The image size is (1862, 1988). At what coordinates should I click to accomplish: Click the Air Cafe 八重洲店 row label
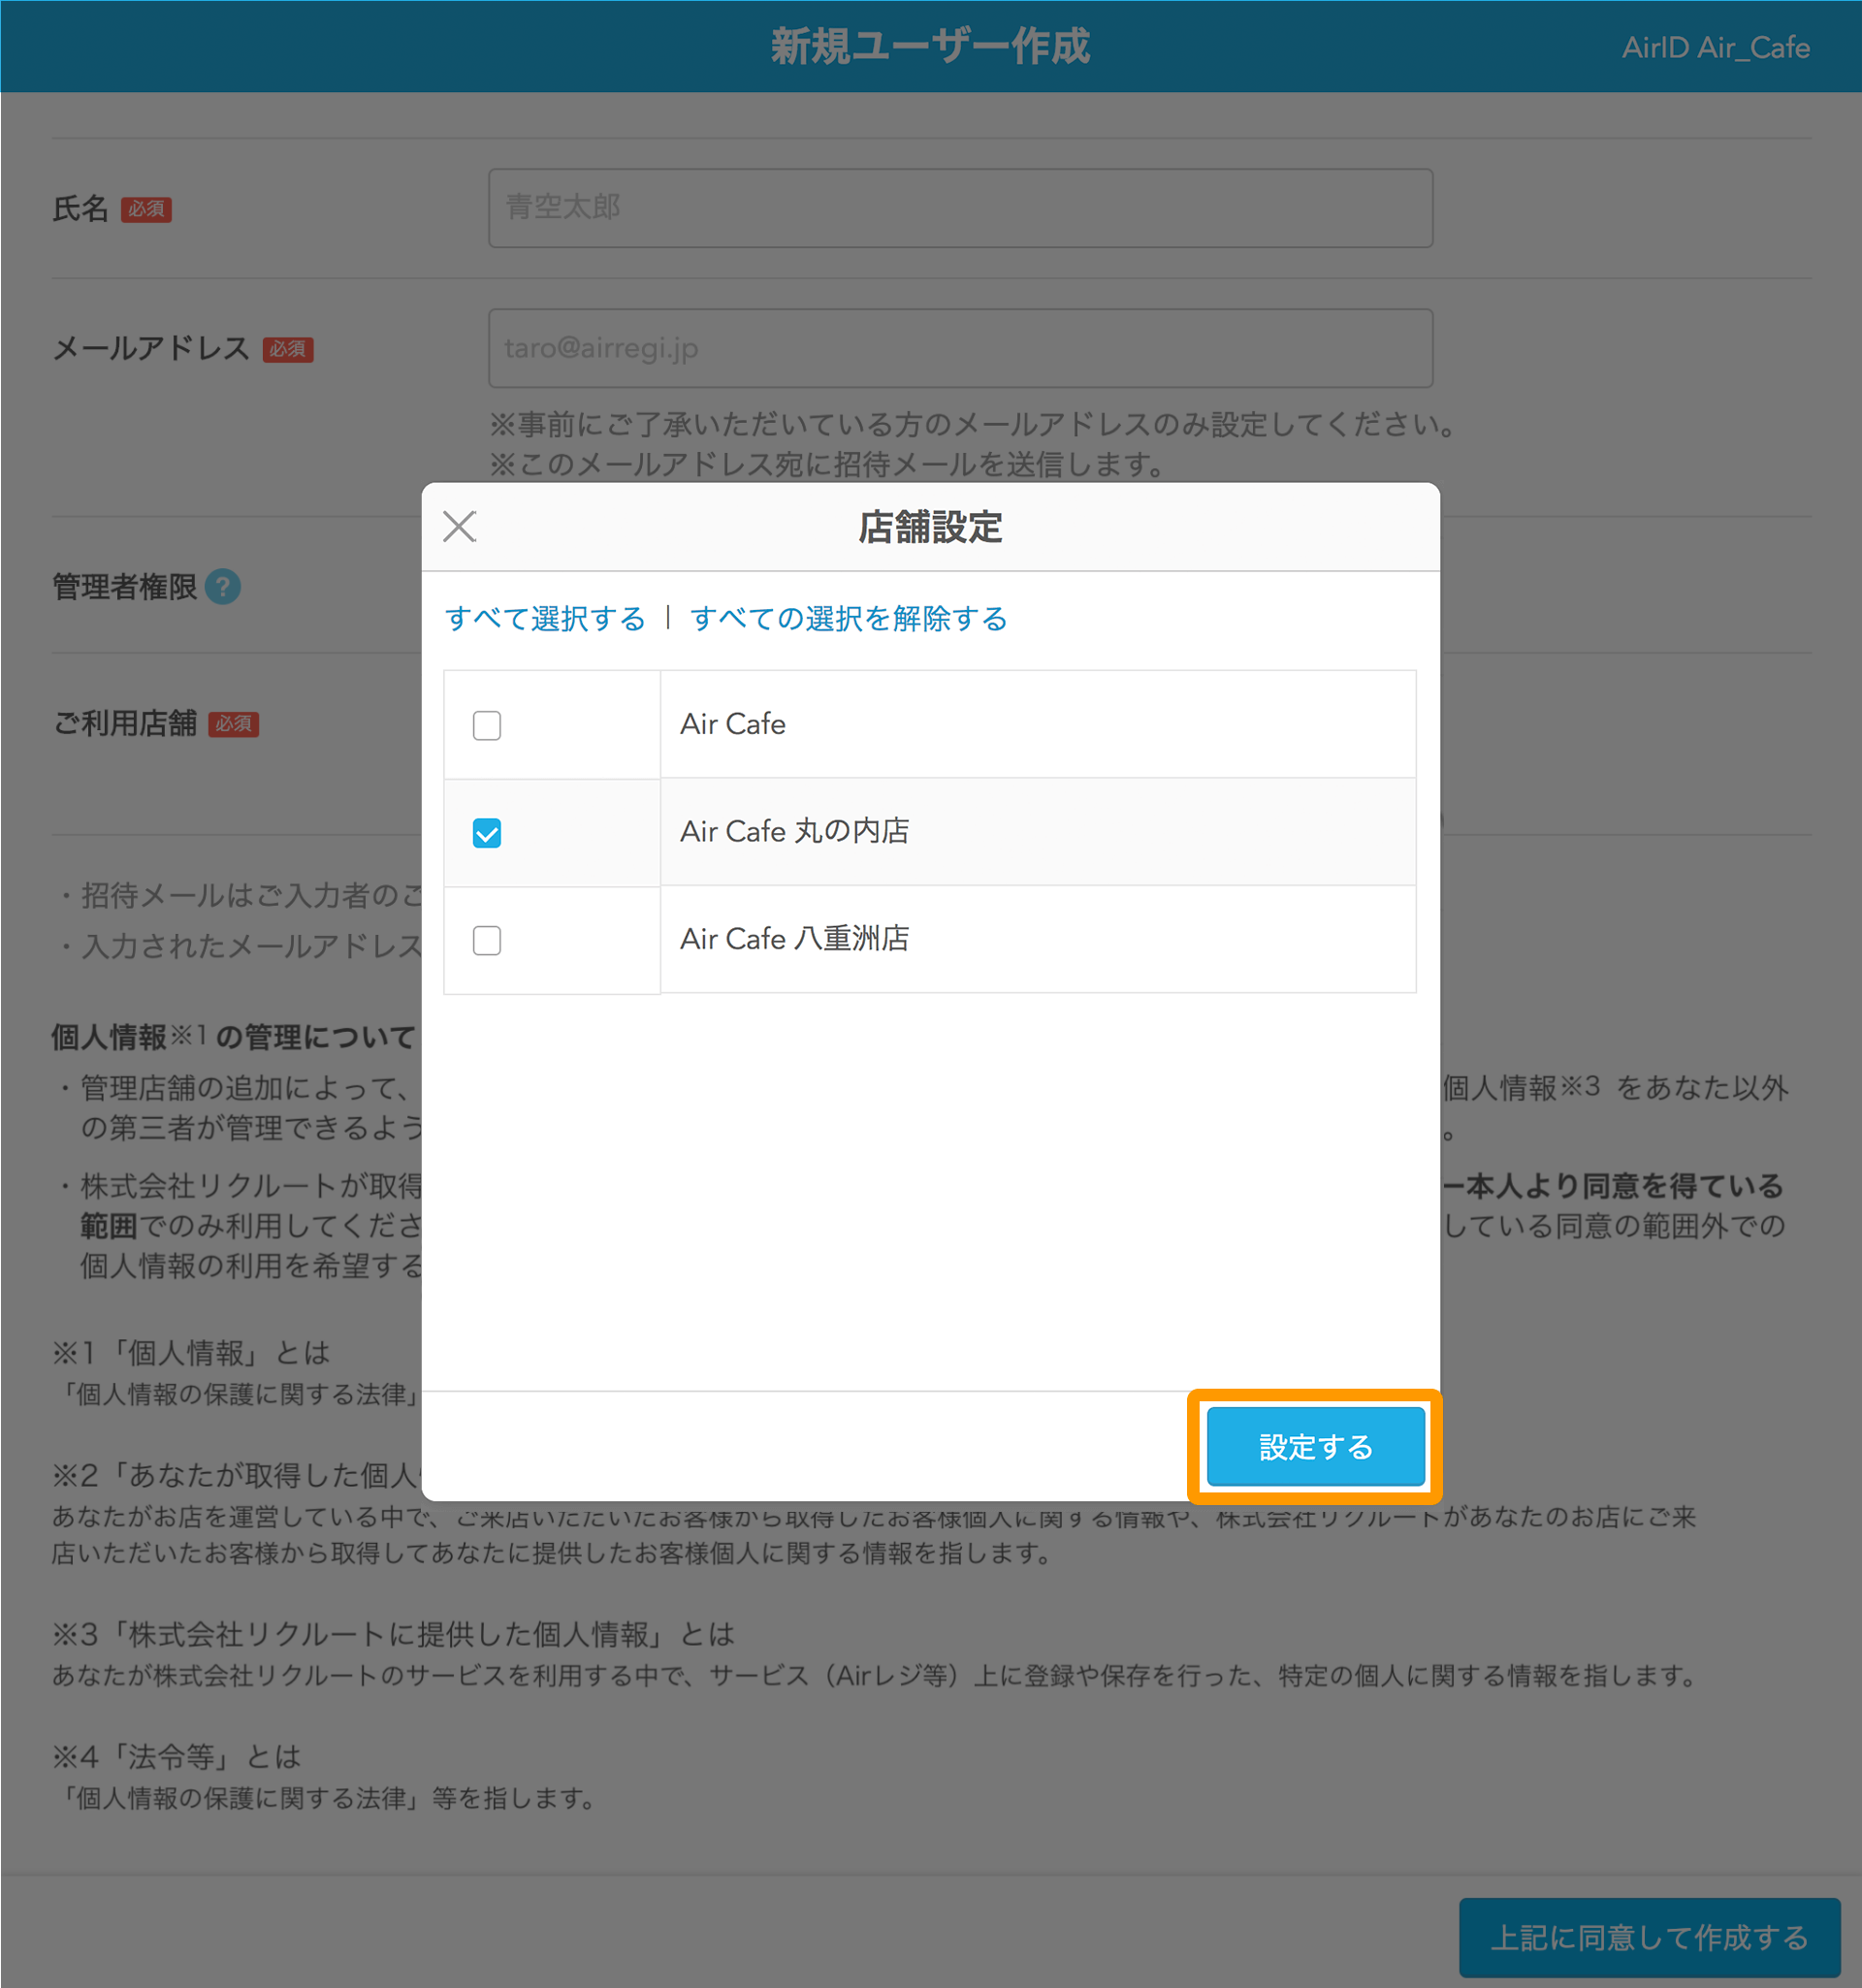794,939
